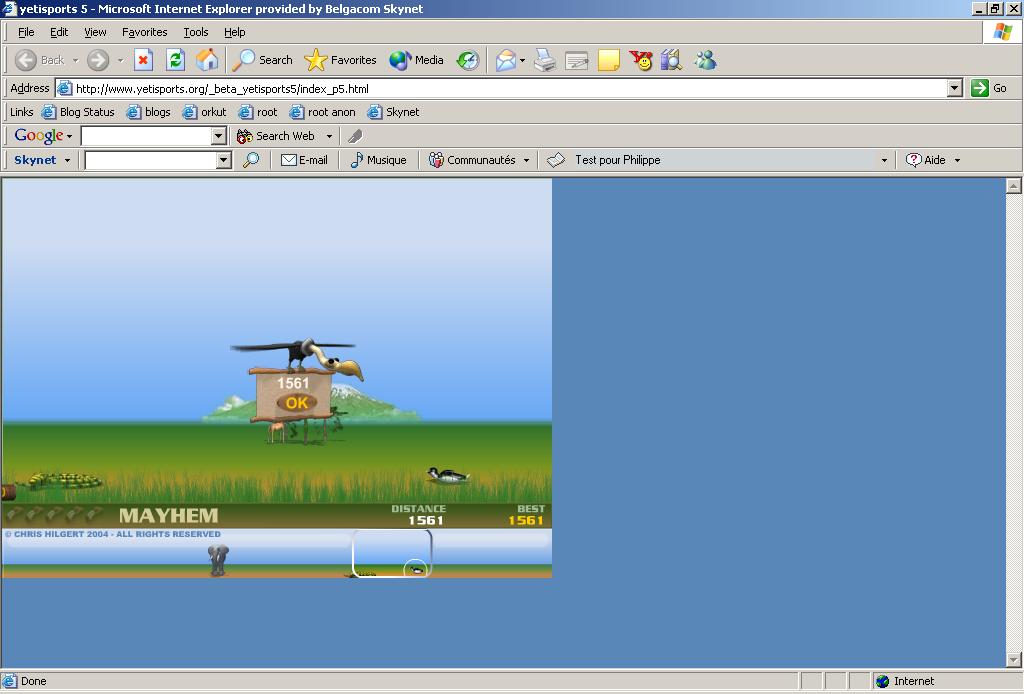Viewport: 1024px width, 694px height.
Task: Click the vertical scrollbar up arrow
Action: point(1014,186)
